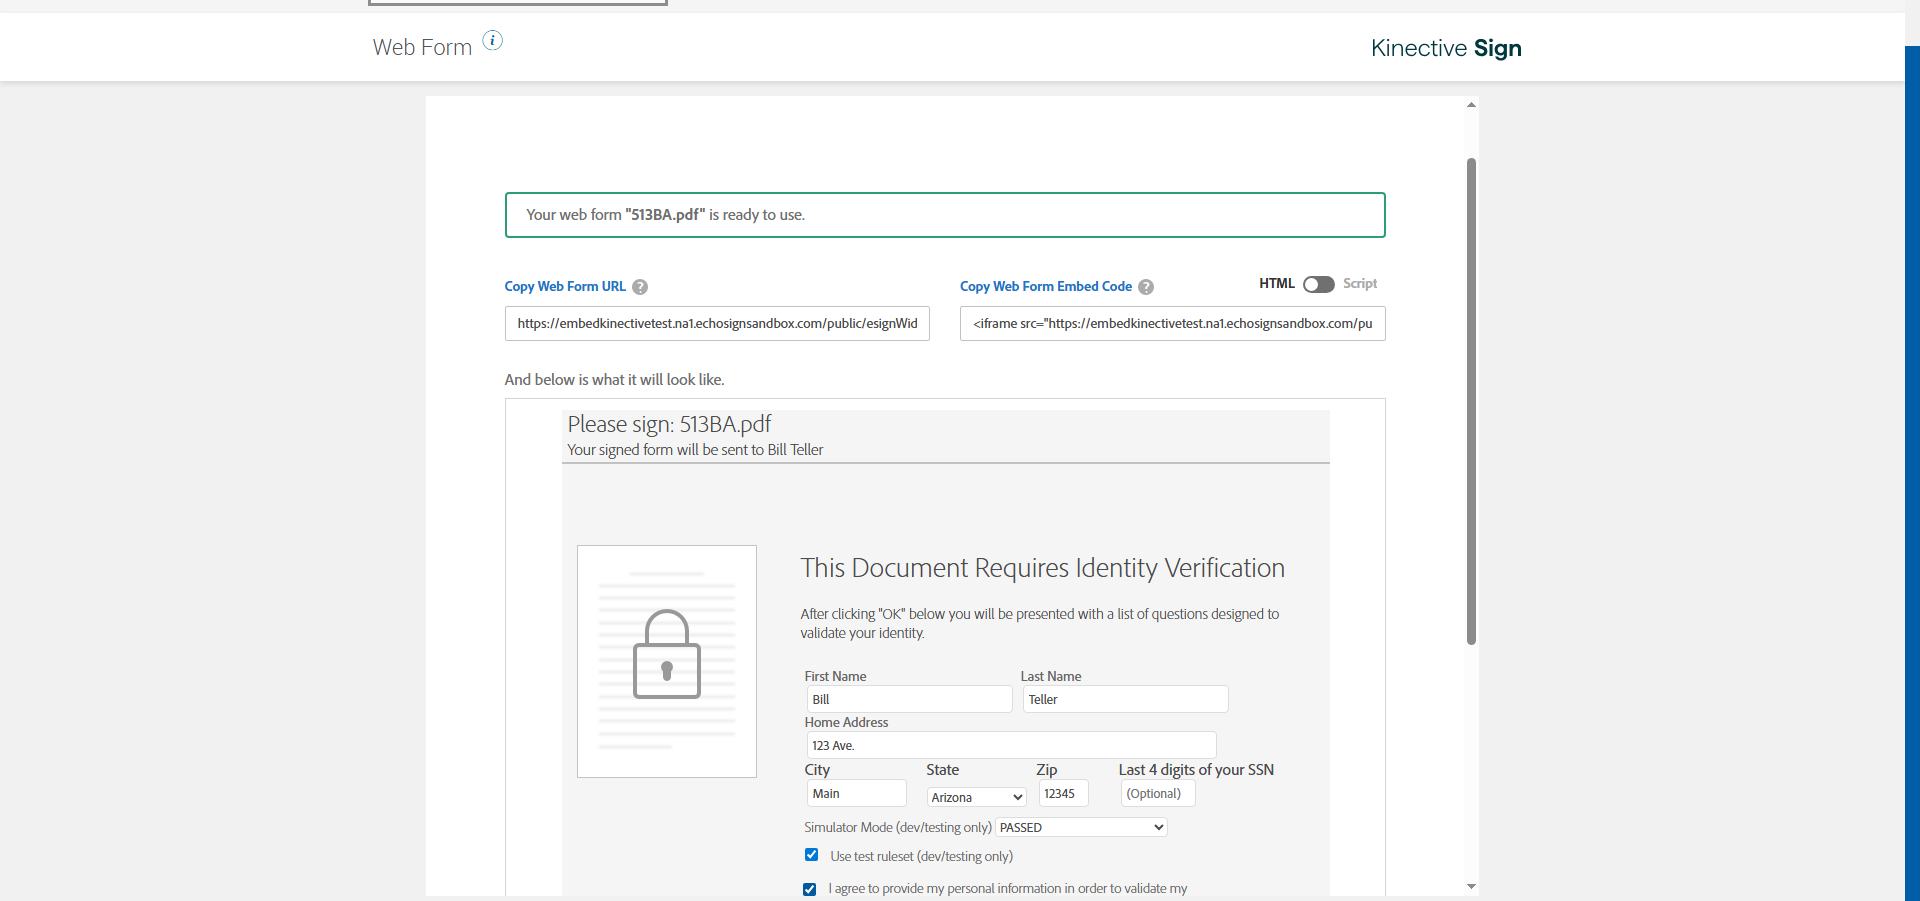Click scroll up arrow of form panel

point(1471,105)
